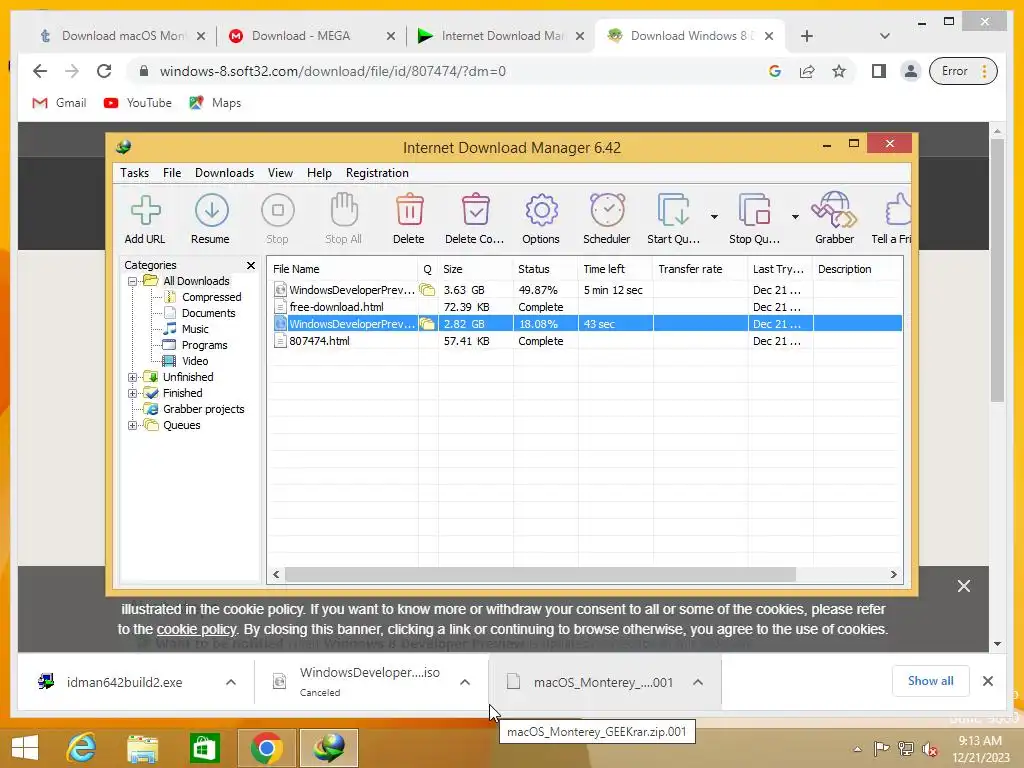Collapse the All Downloads tree node
The height and width of the screenshot is (768, 1024).
(133, 281)
